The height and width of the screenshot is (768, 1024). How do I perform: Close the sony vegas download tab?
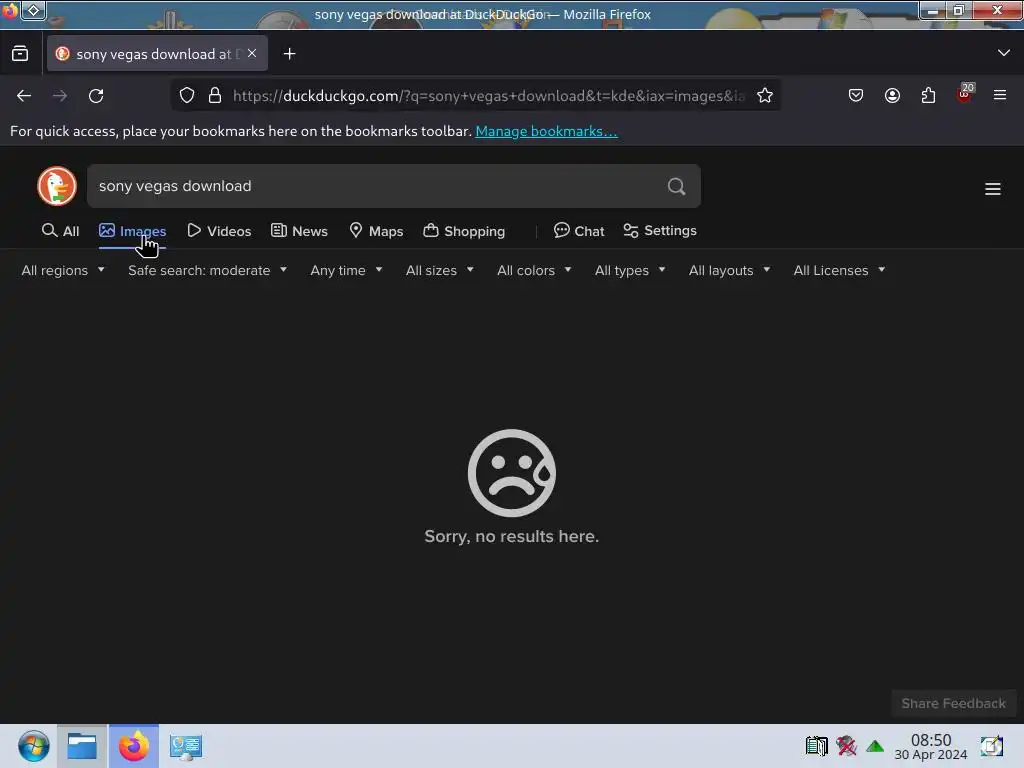click(252, 54)
